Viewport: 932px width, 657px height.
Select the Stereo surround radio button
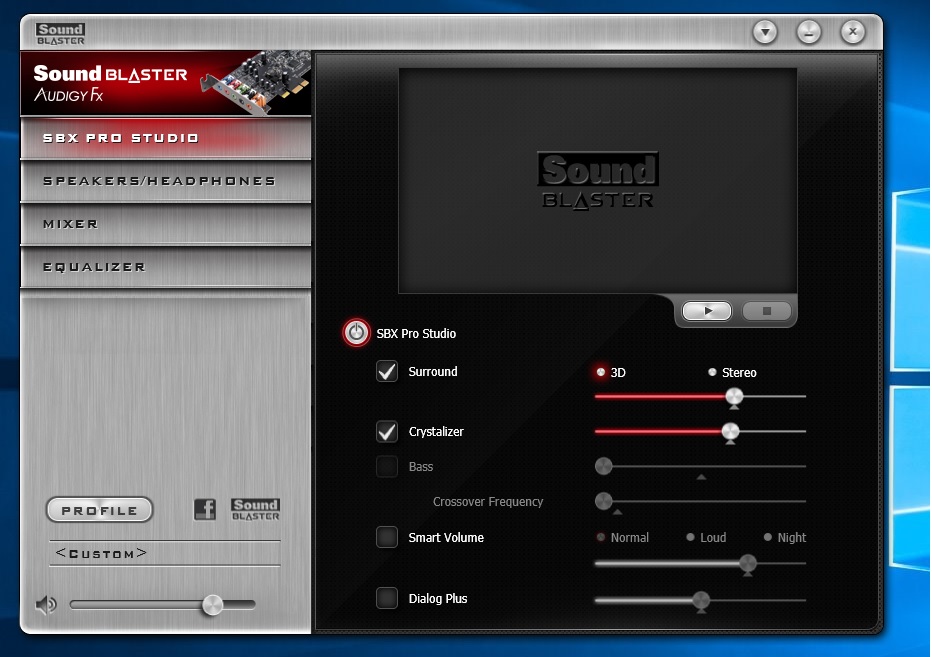coord(712,372)
